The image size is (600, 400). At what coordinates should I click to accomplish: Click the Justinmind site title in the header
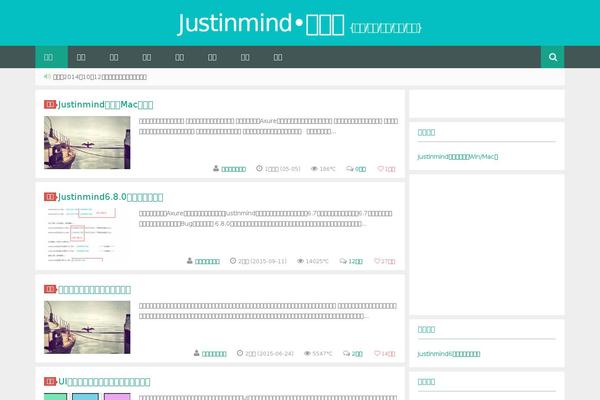click(261, 23)
